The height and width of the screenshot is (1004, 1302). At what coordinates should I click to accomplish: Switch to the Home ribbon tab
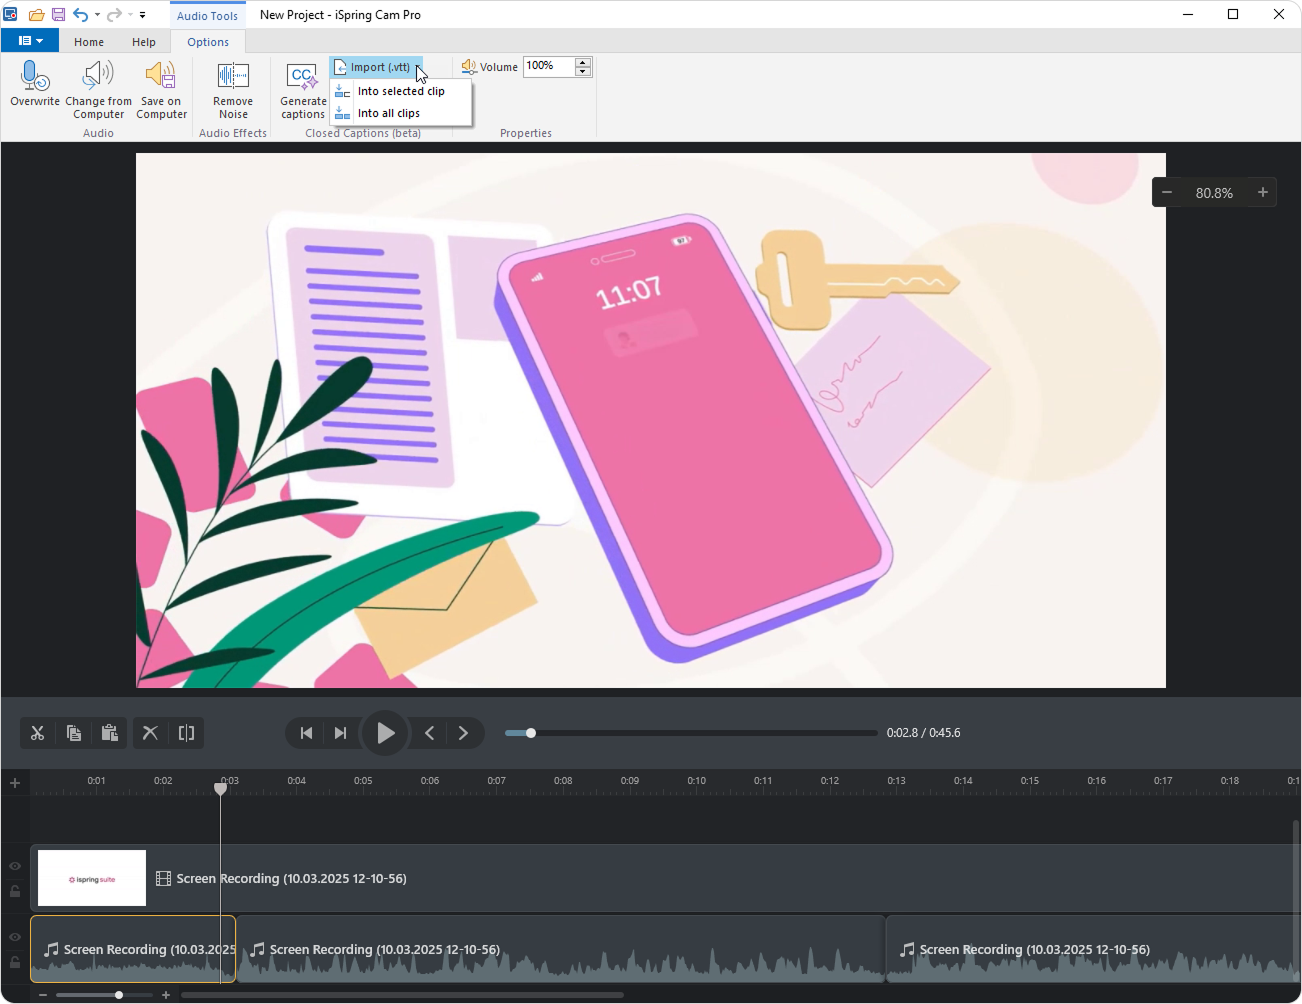(89, 42)
